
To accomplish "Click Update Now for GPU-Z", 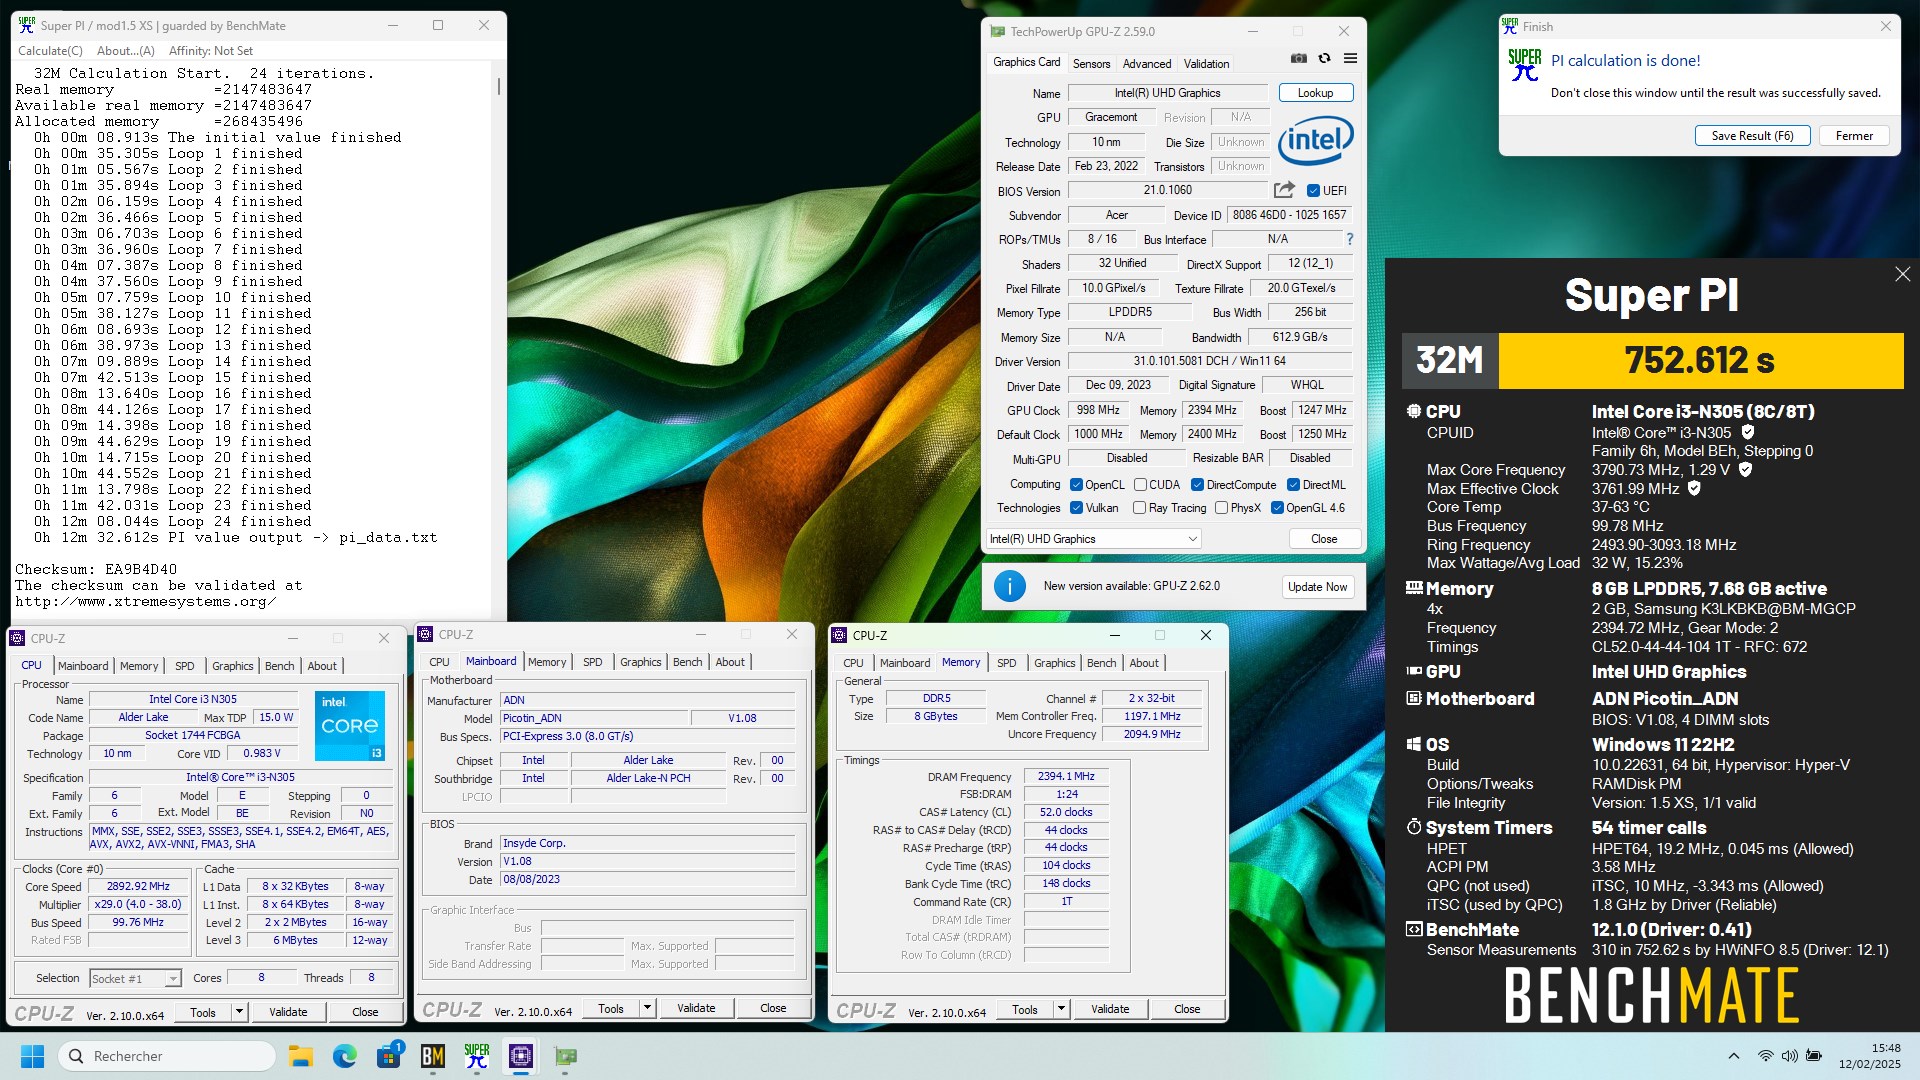I will 1317,587.
